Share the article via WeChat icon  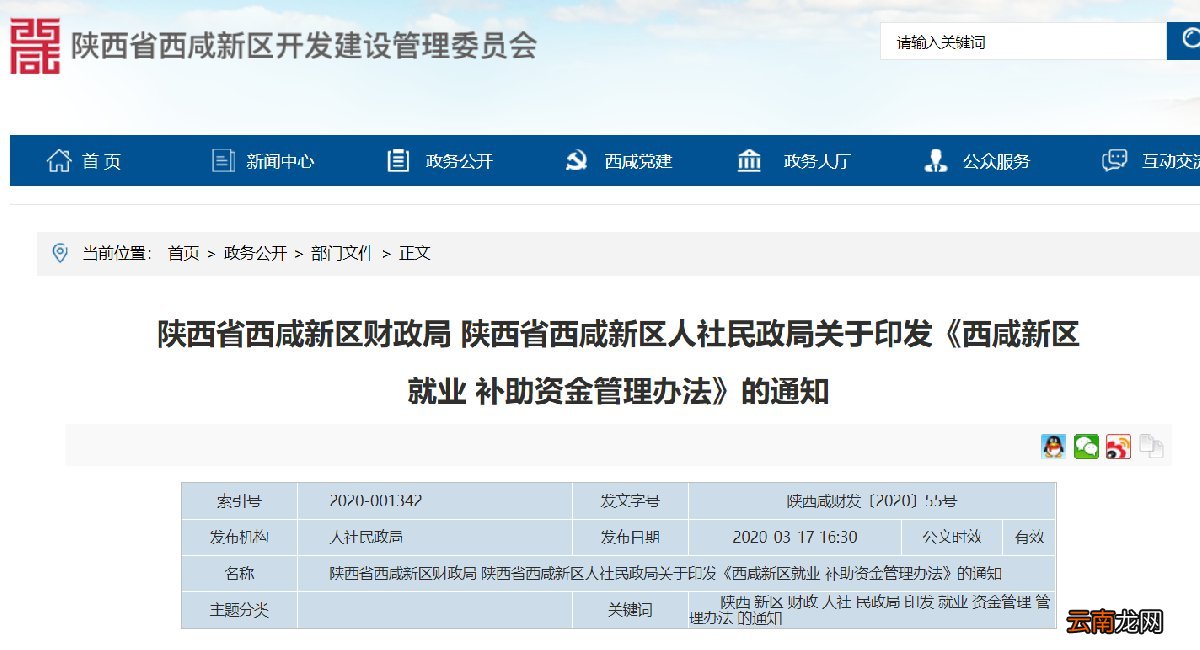(x=1085, y=446)
